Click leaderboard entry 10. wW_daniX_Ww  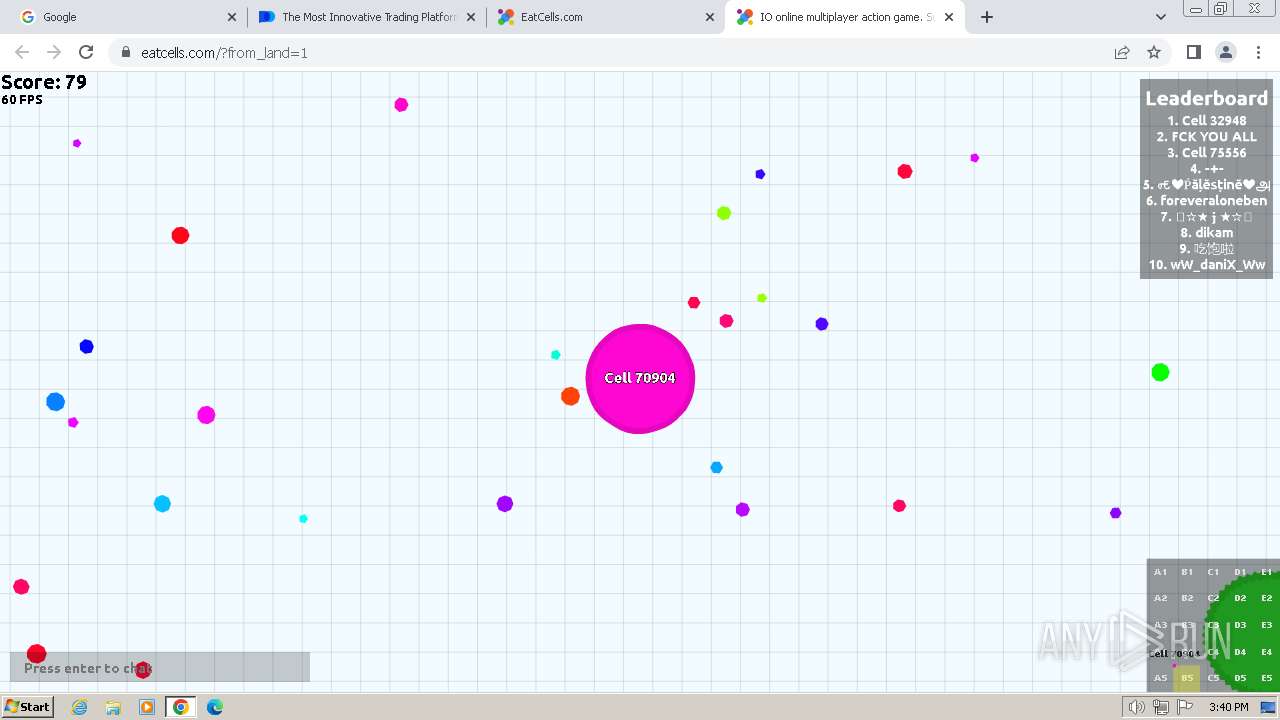[x=1206, y=265]
